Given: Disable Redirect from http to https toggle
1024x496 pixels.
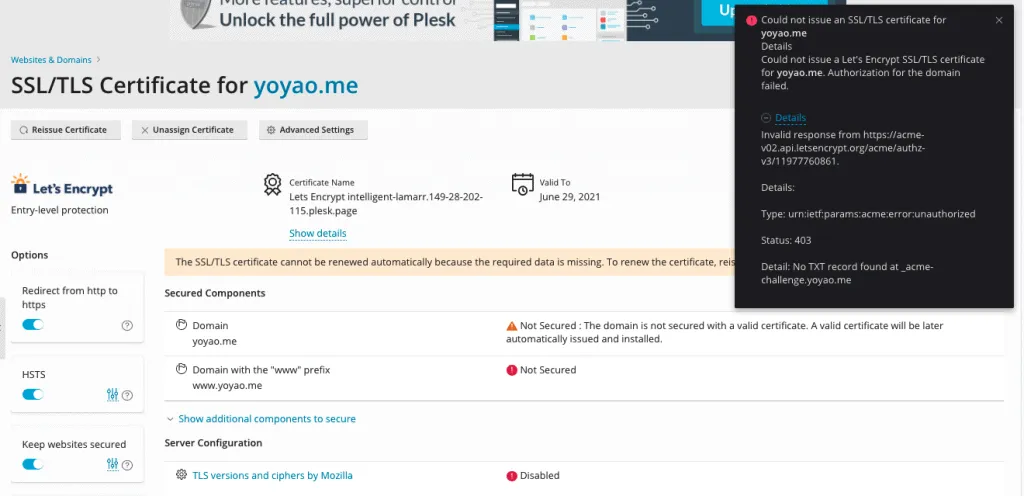Looking at the screenshot, I should point(33,325).
